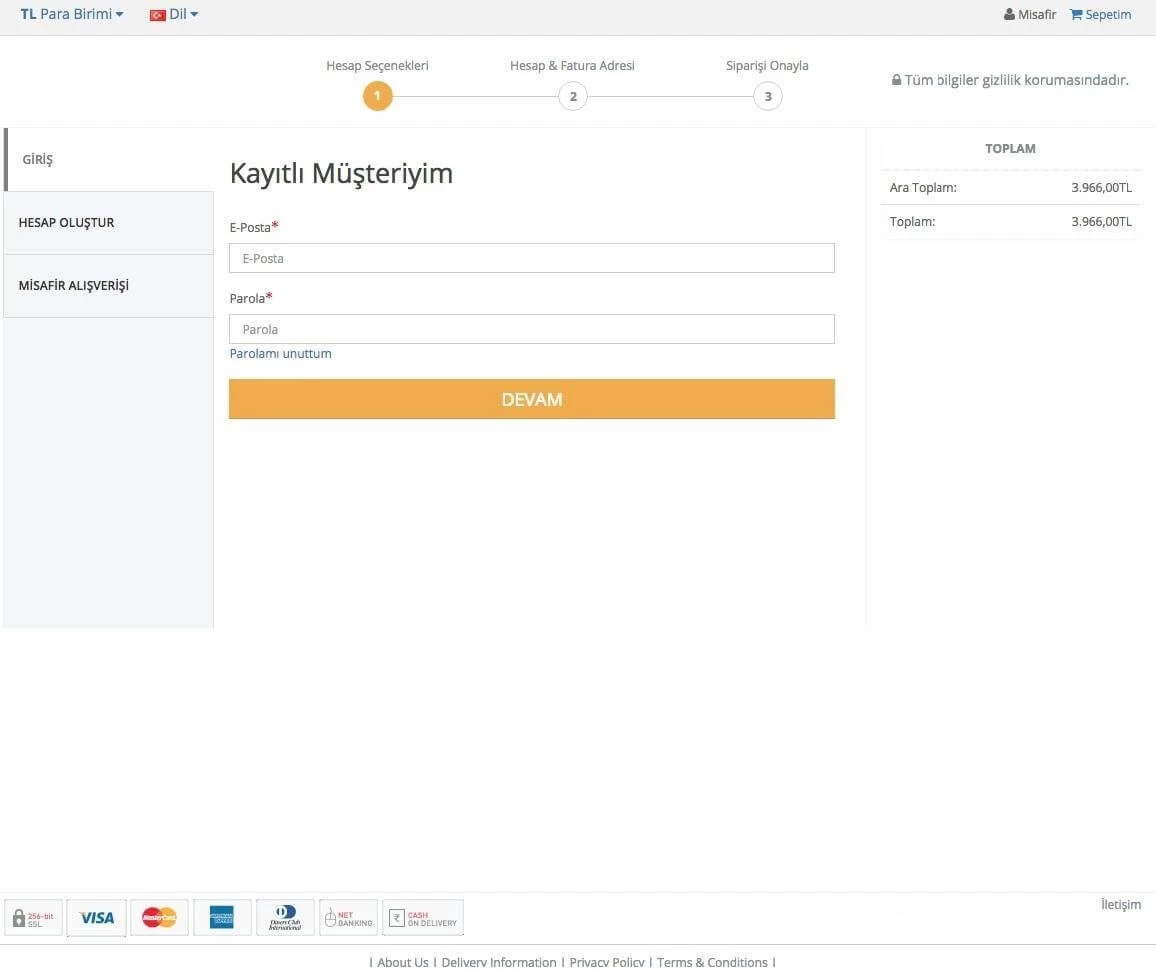Screen dimensions: 1156x972
Task: Open the Dil language dropdown
Action: point(174,13)
